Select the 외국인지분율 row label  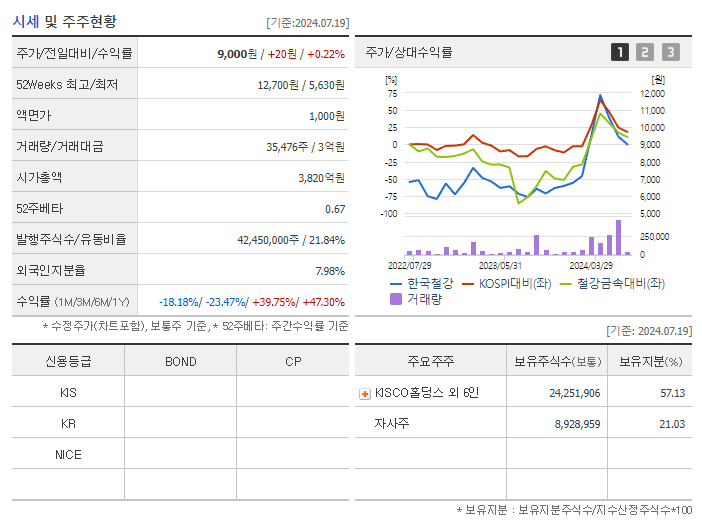pos(51,270)
